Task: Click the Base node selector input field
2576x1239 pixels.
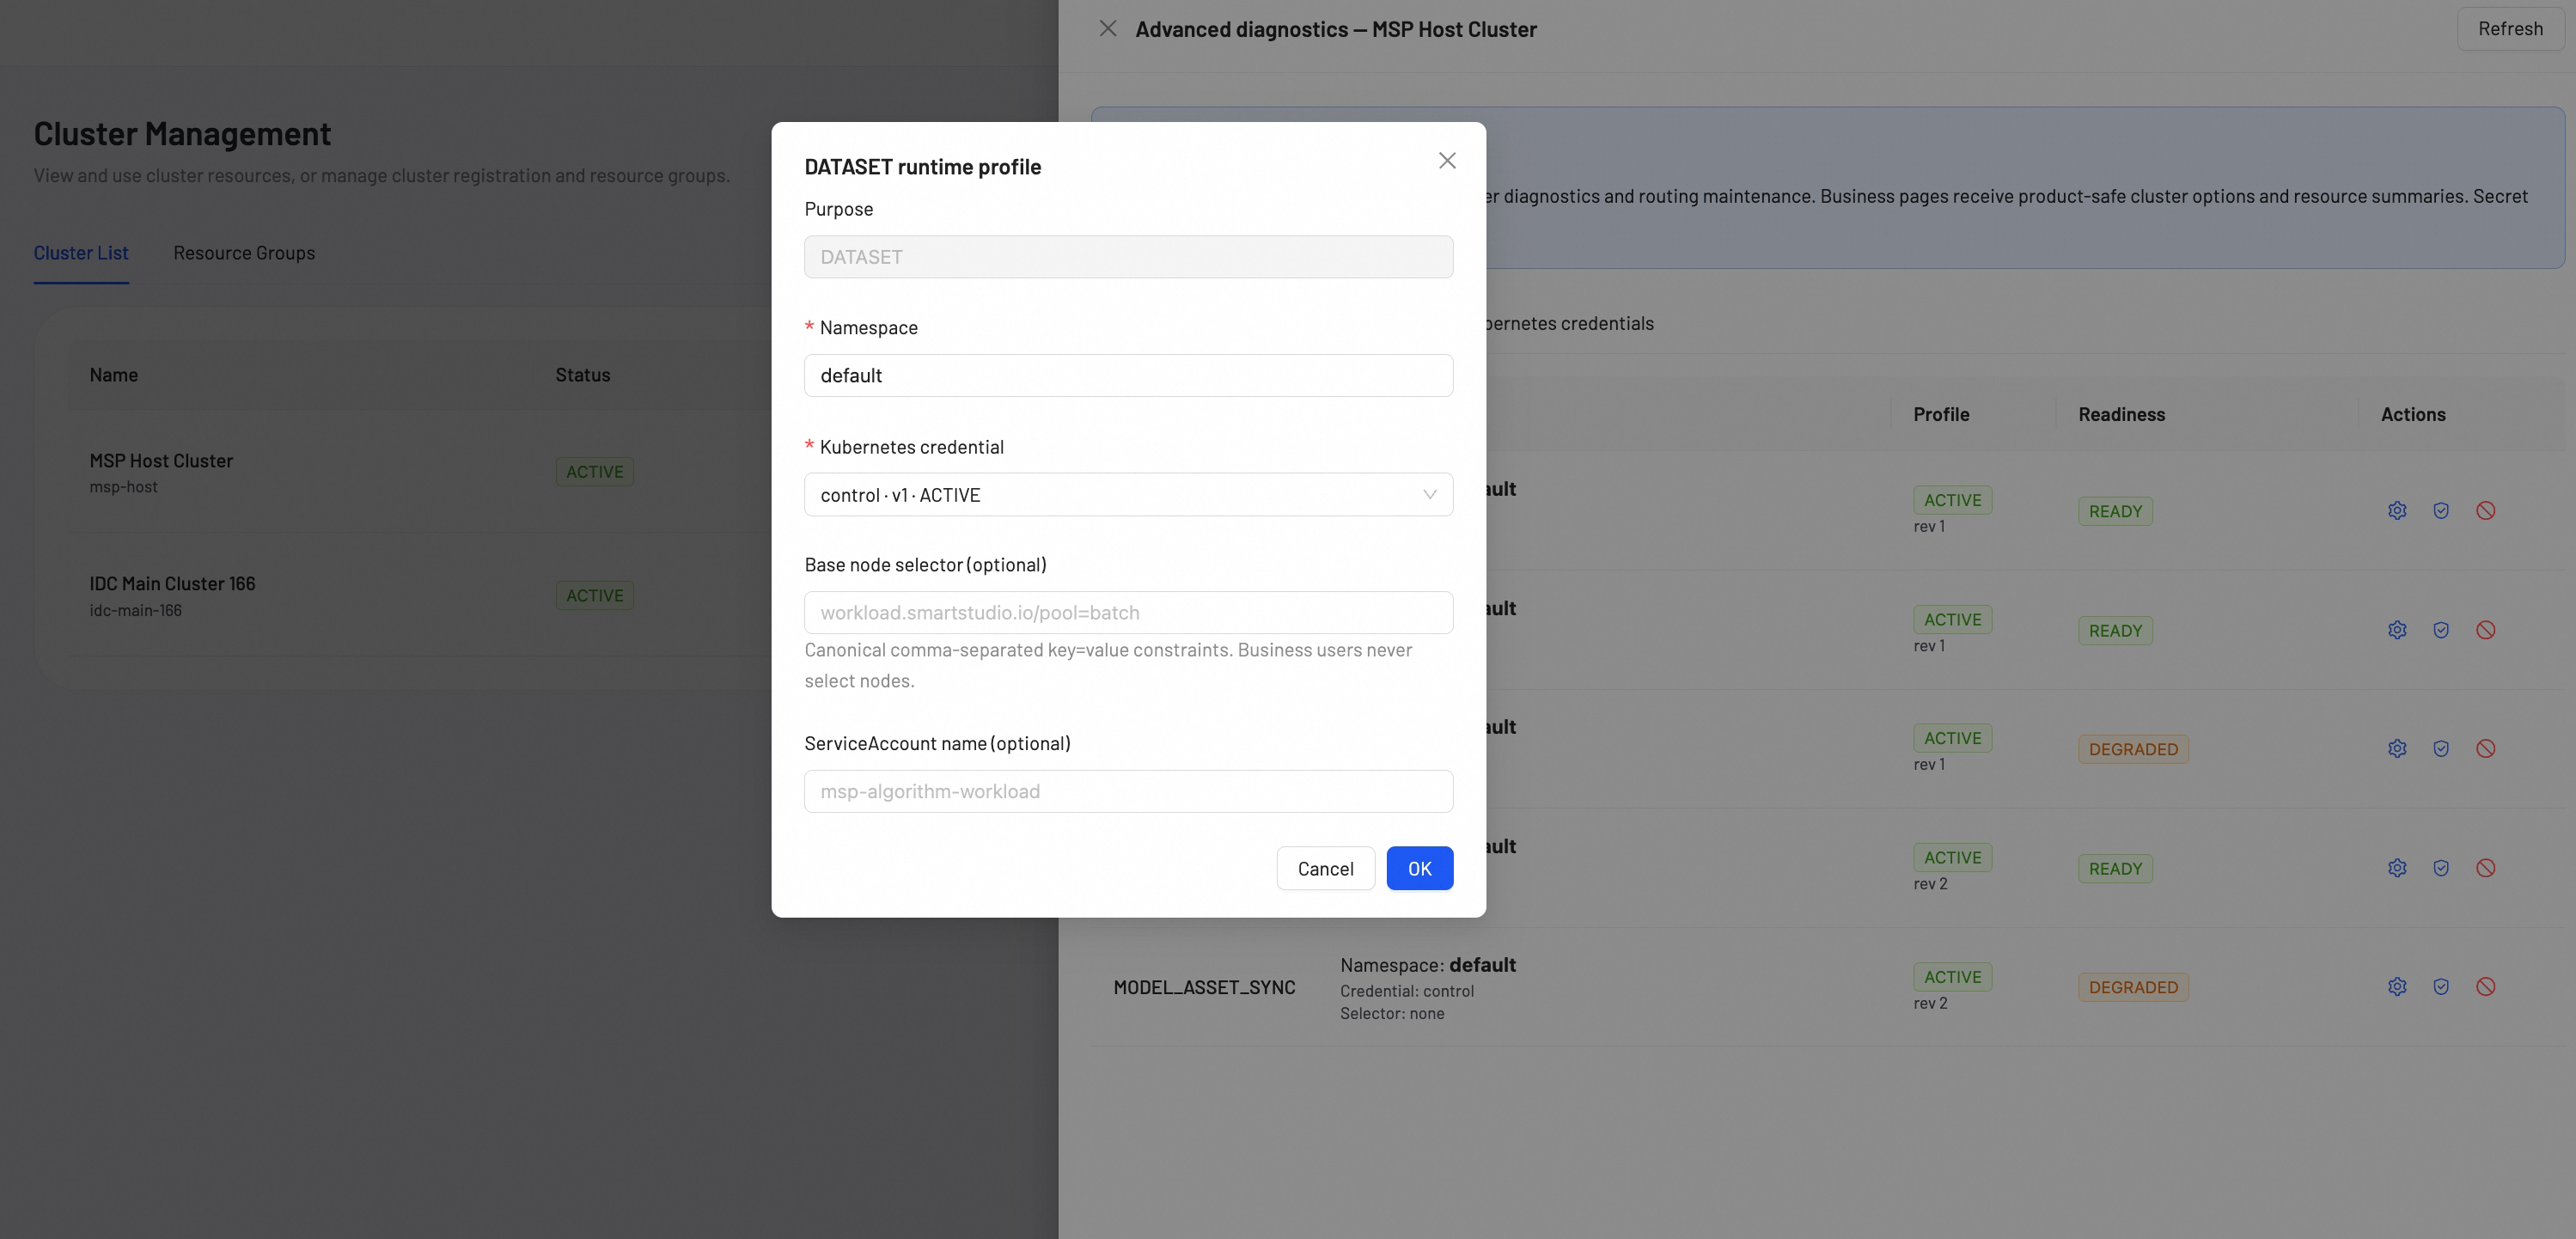Action: coord(1128,613)
